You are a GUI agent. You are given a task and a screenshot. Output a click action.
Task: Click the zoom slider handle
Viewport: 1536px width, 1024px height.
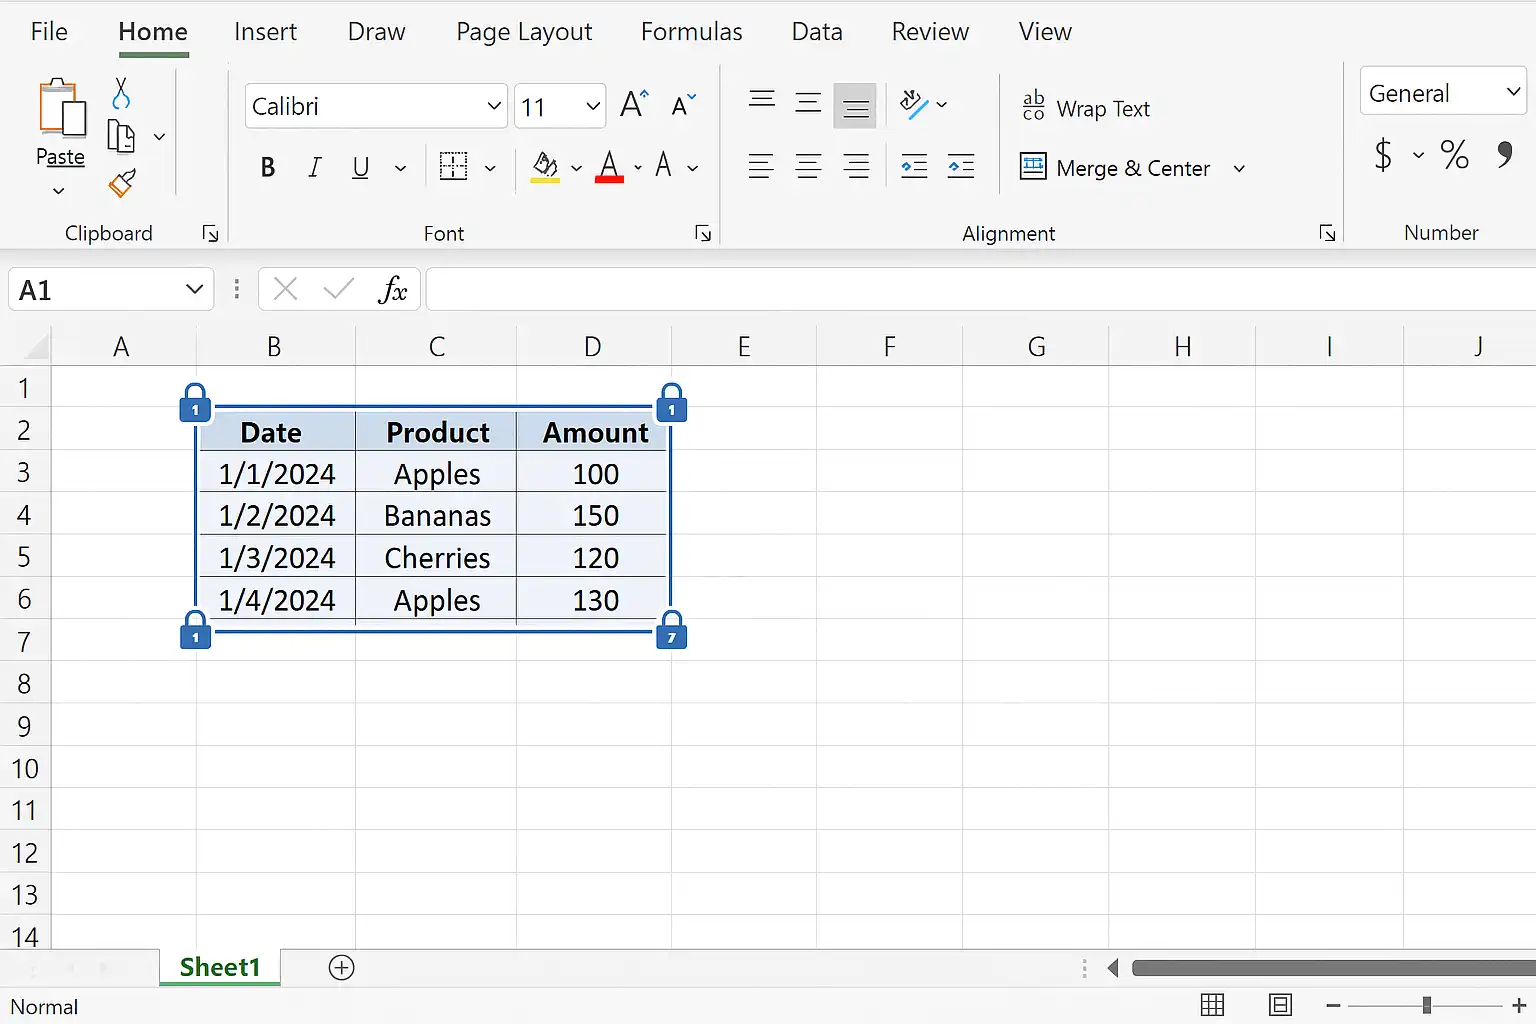pyautogui.click(x=1427, y=1005)
